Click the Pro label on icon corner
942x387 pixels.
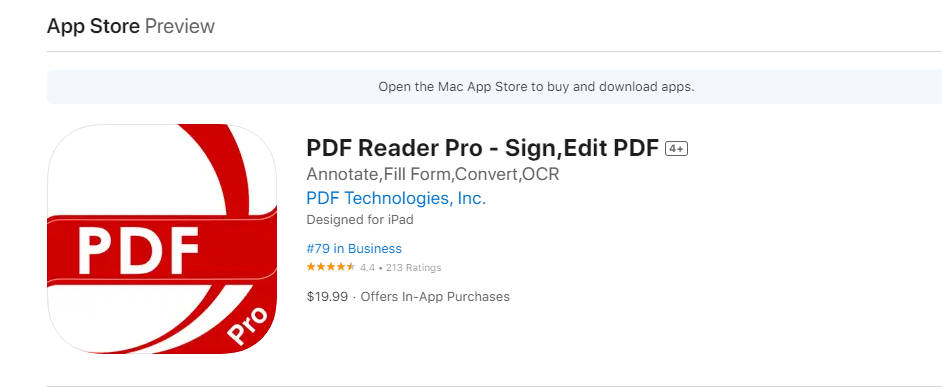248,327
